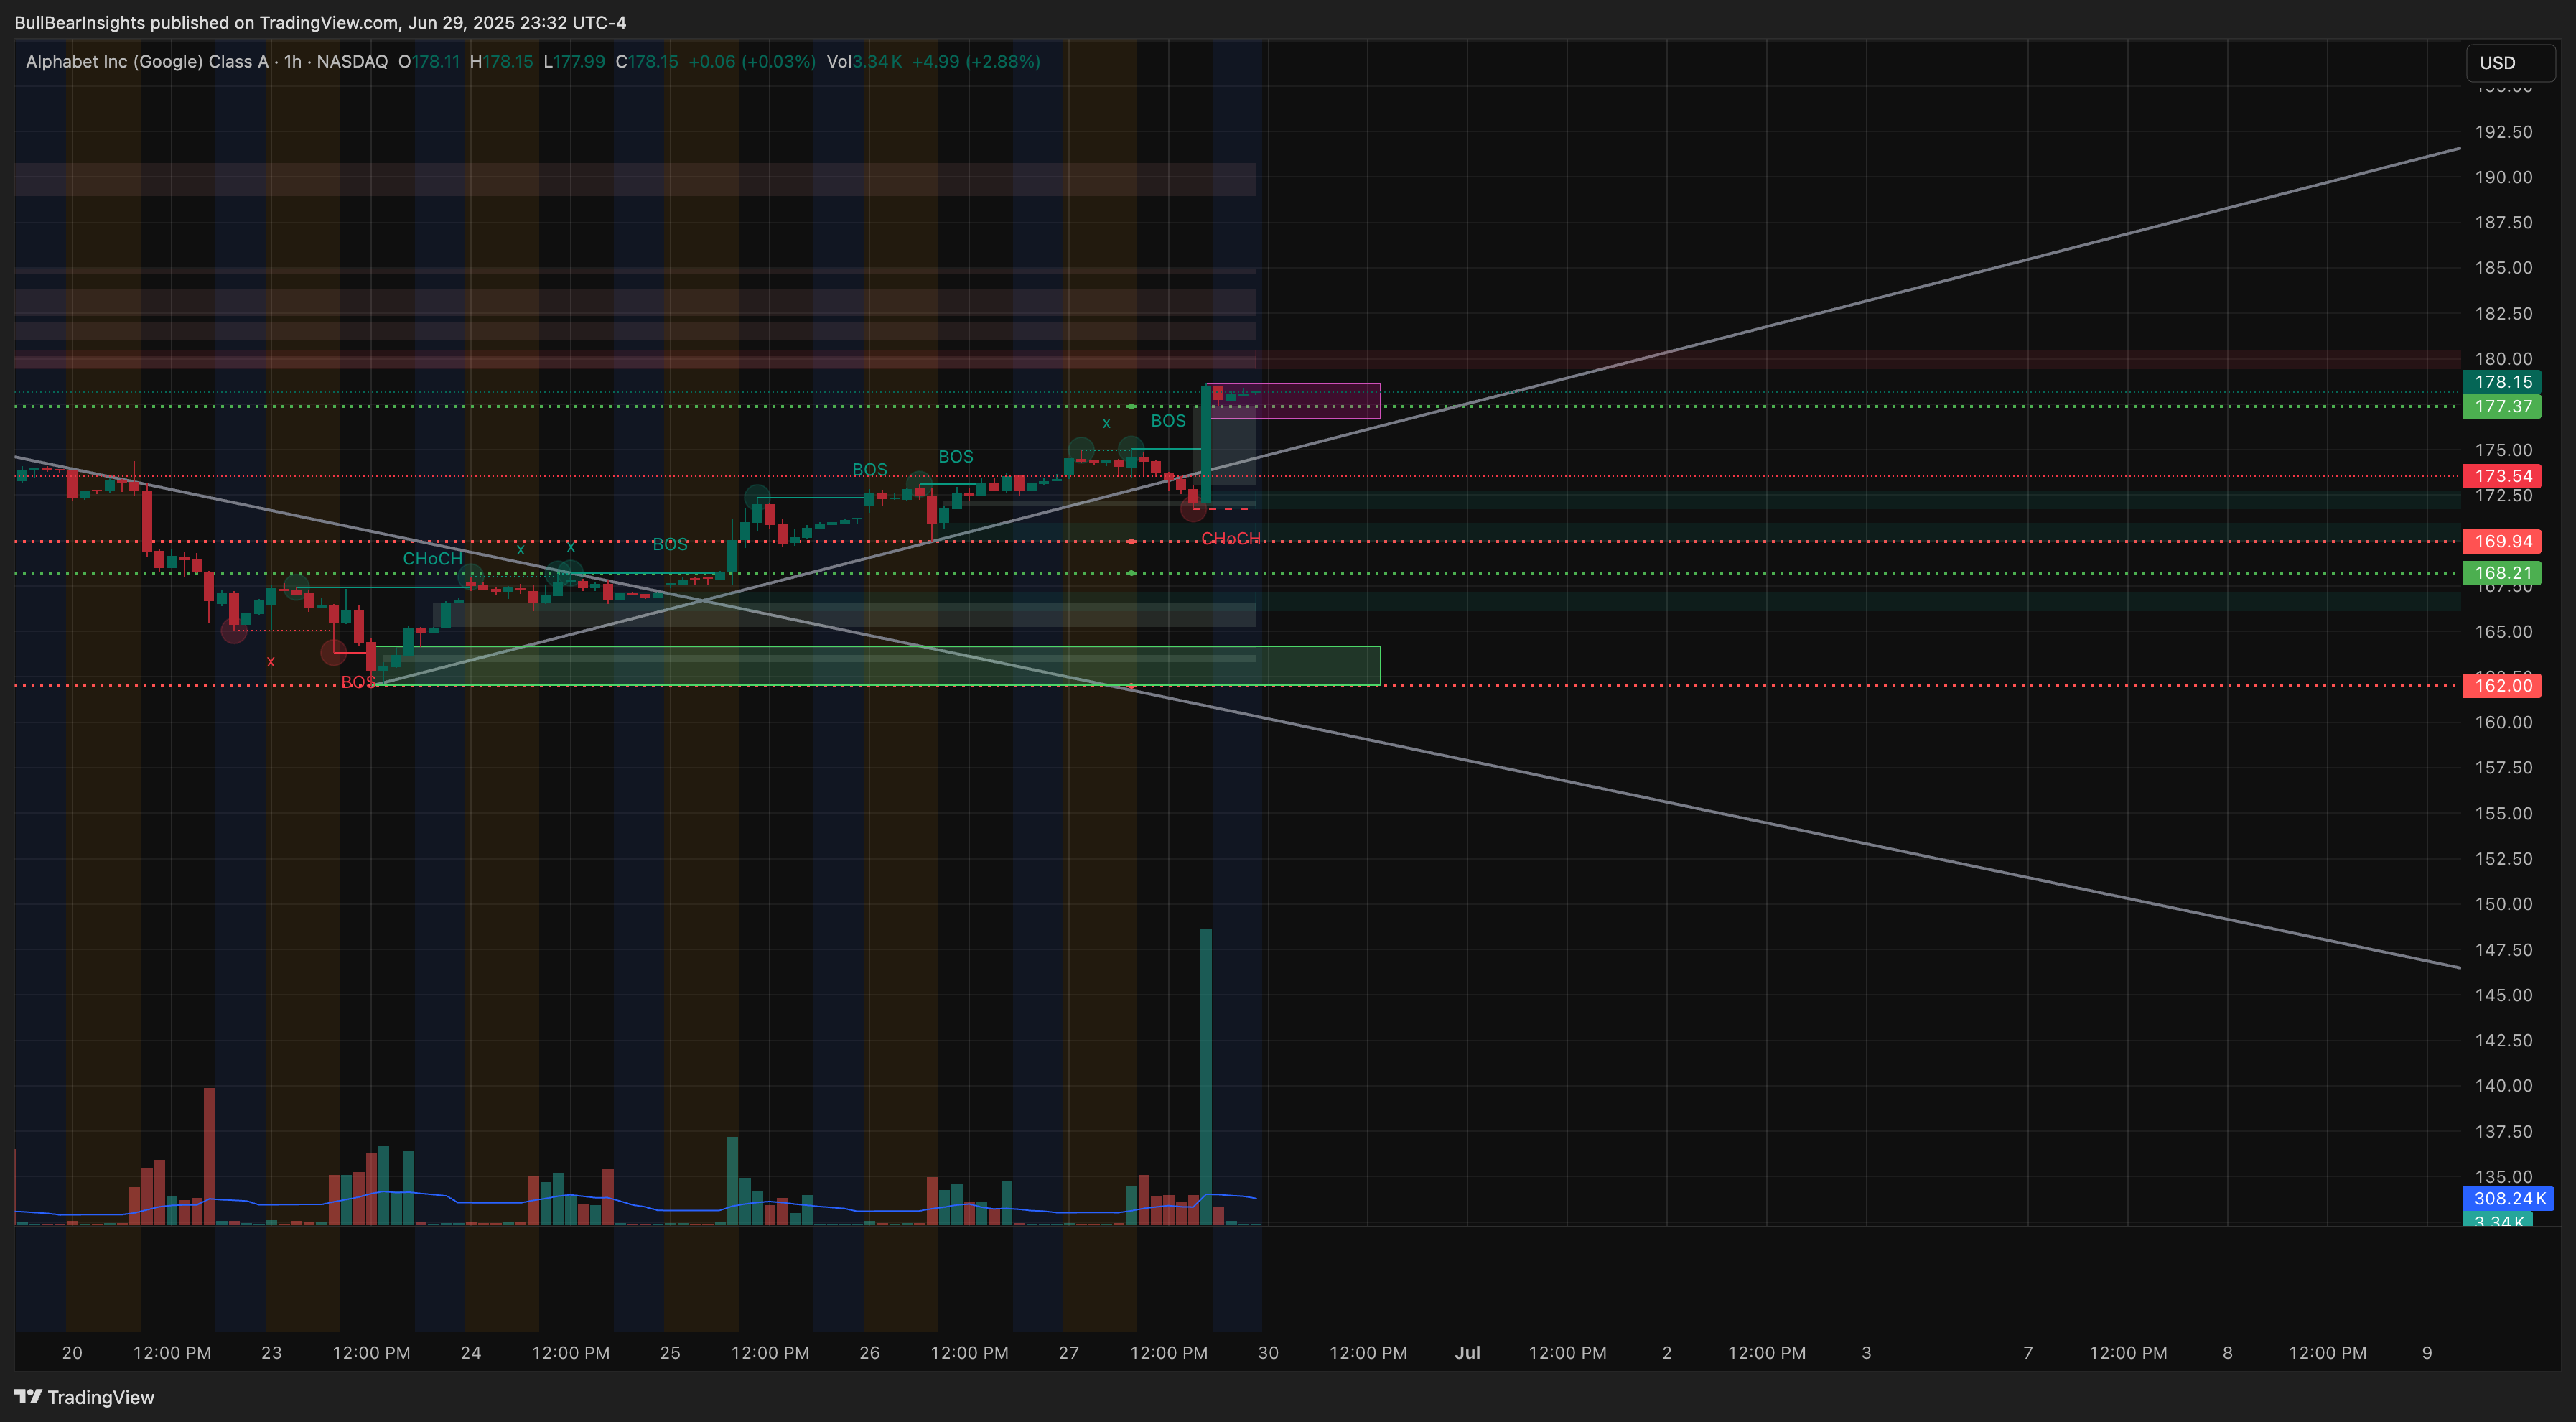This screenshot has width=2576, height=1422.
Task: Click the topmost green BOS label below 177.37 line
Action: point(1168,421)
